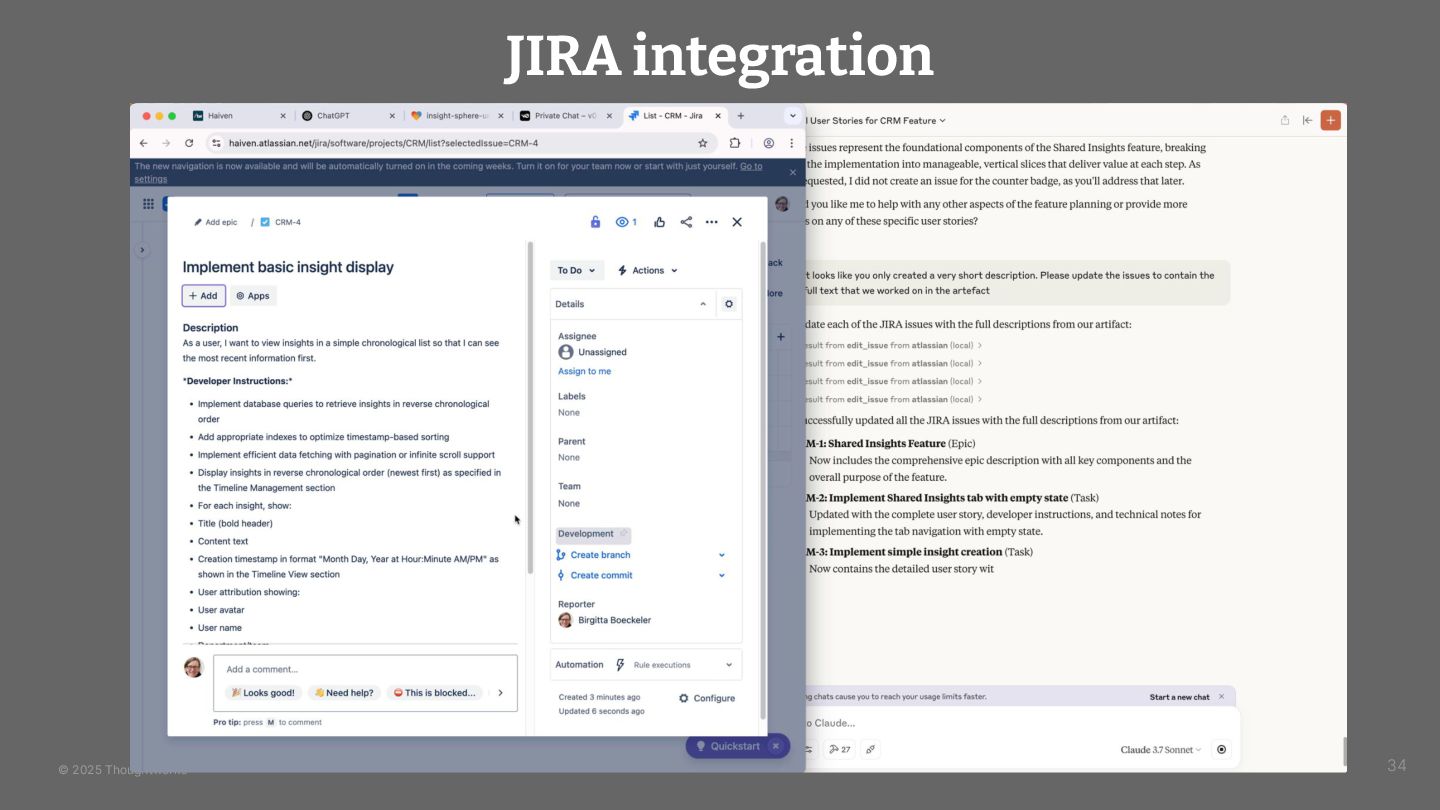Click the haiven.atlassian.net address bar

pos(460,143)
